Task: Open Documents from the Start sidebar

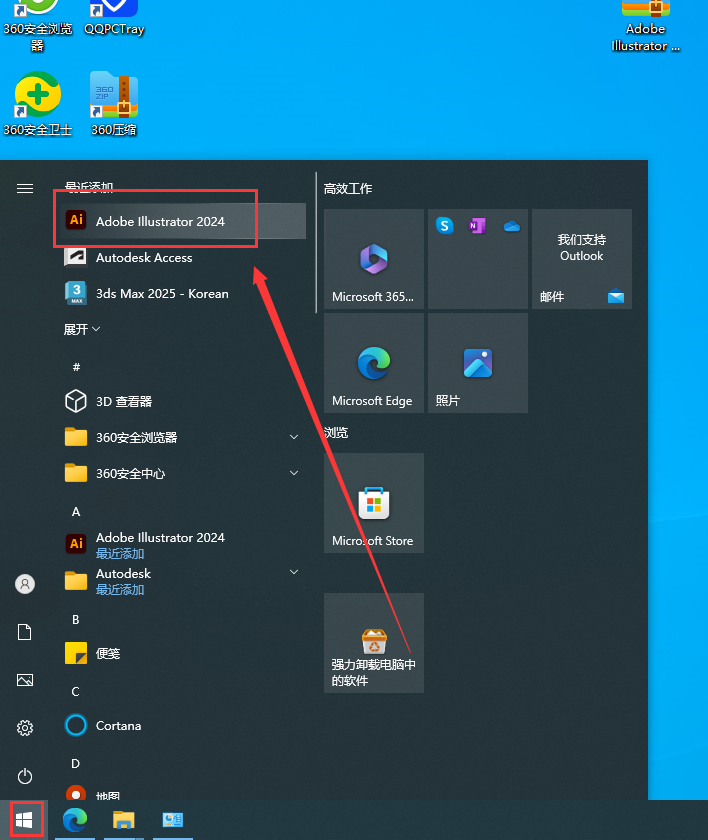Action: [25, 632]
